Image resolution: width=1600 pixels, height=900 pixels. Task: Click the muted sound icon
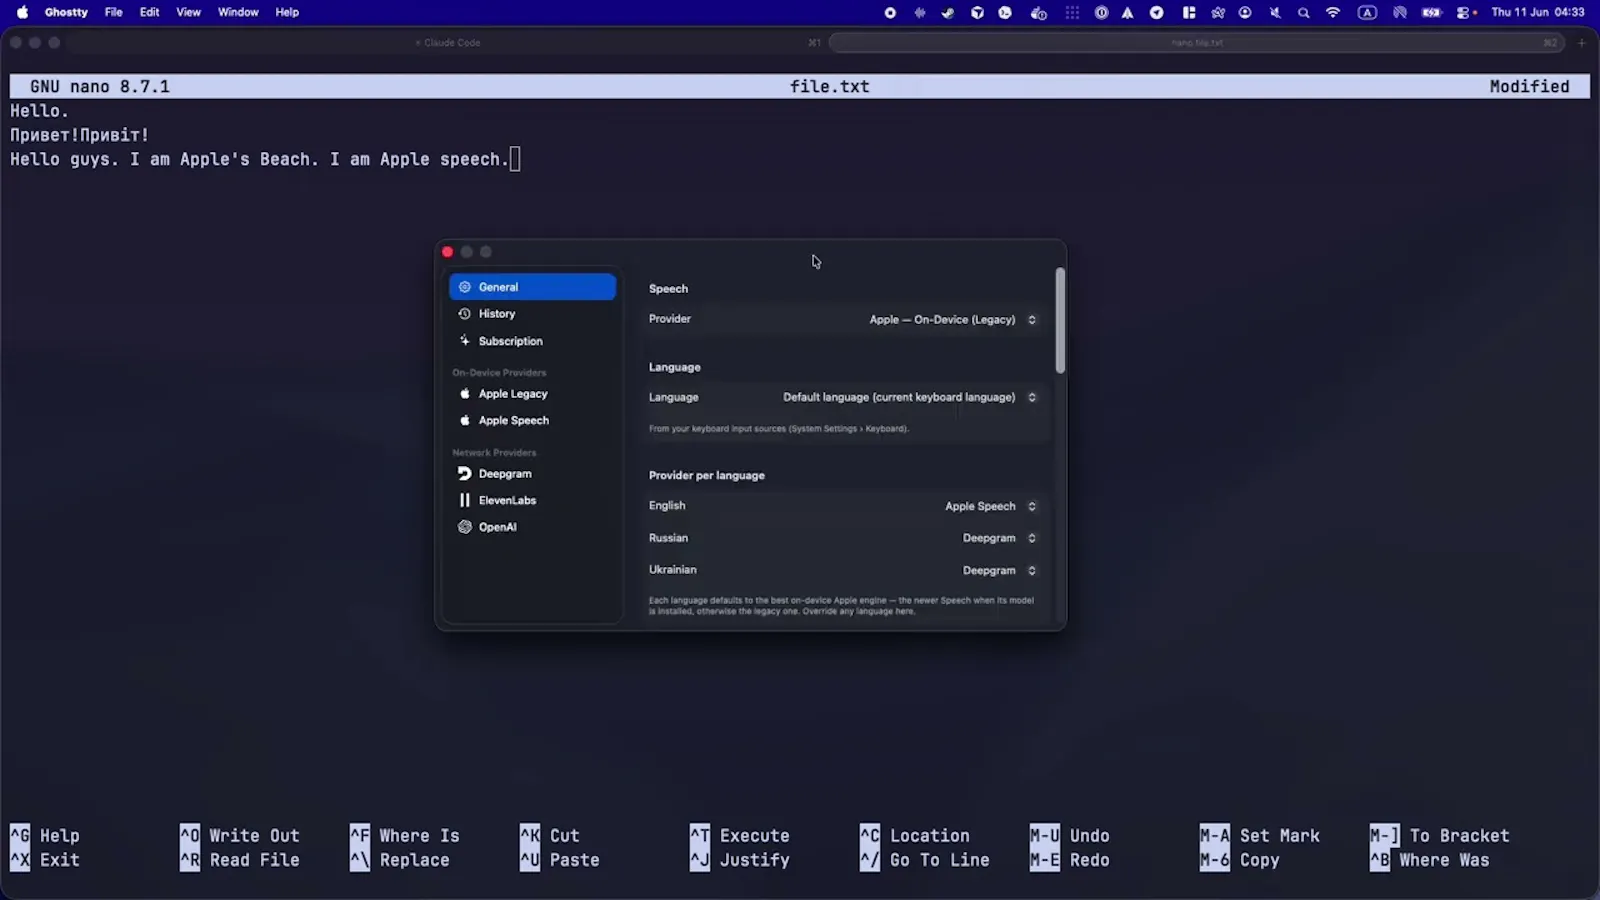(1275, 13)
